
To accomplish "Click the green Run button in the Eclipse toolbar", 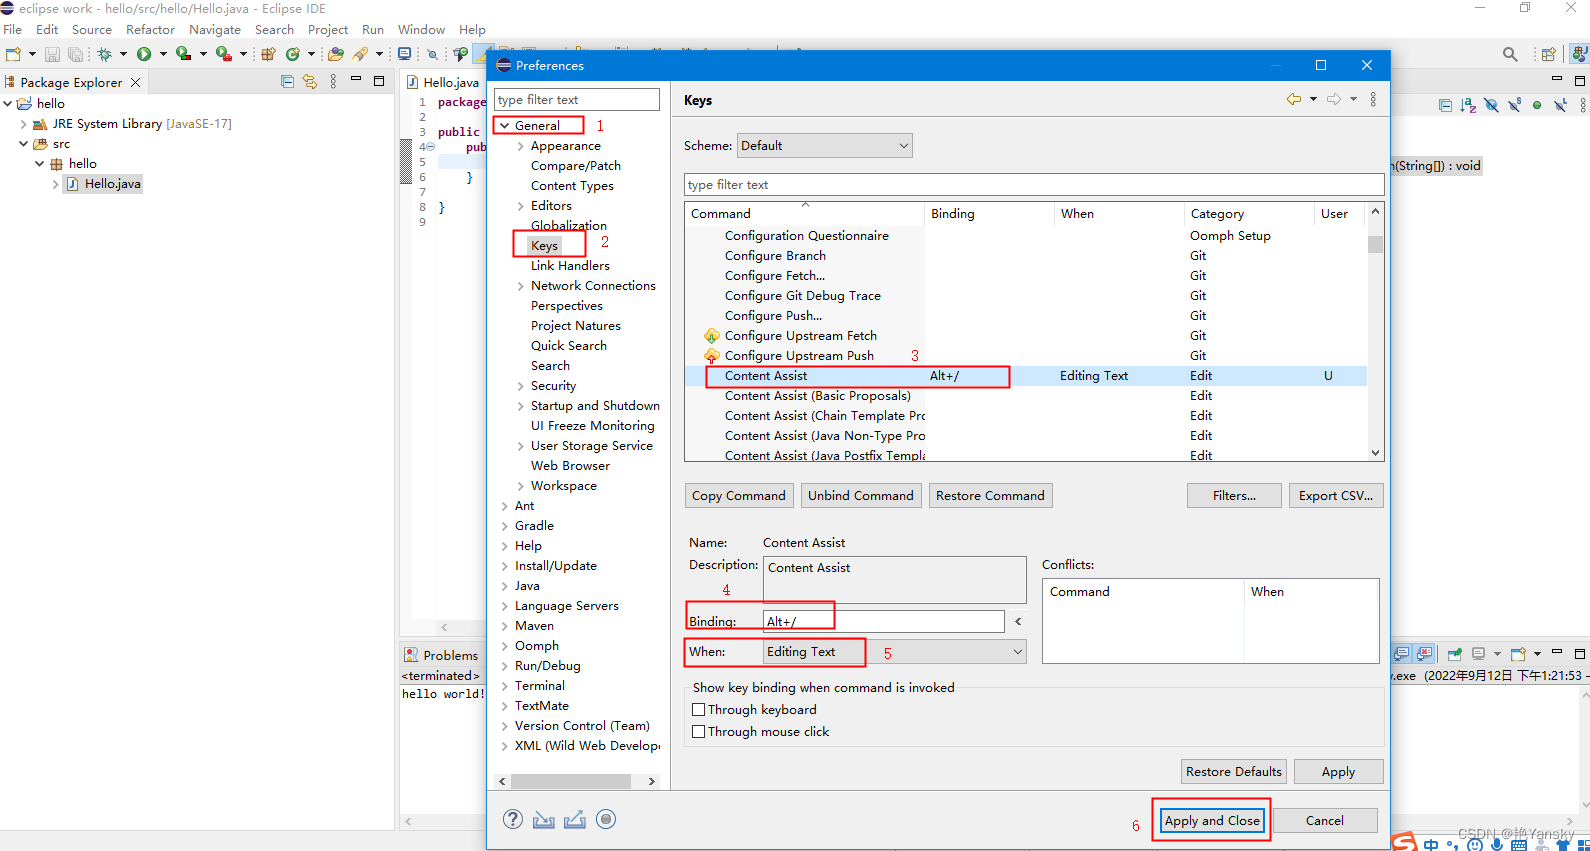I will pyautogui.click(x=144, y=54).
